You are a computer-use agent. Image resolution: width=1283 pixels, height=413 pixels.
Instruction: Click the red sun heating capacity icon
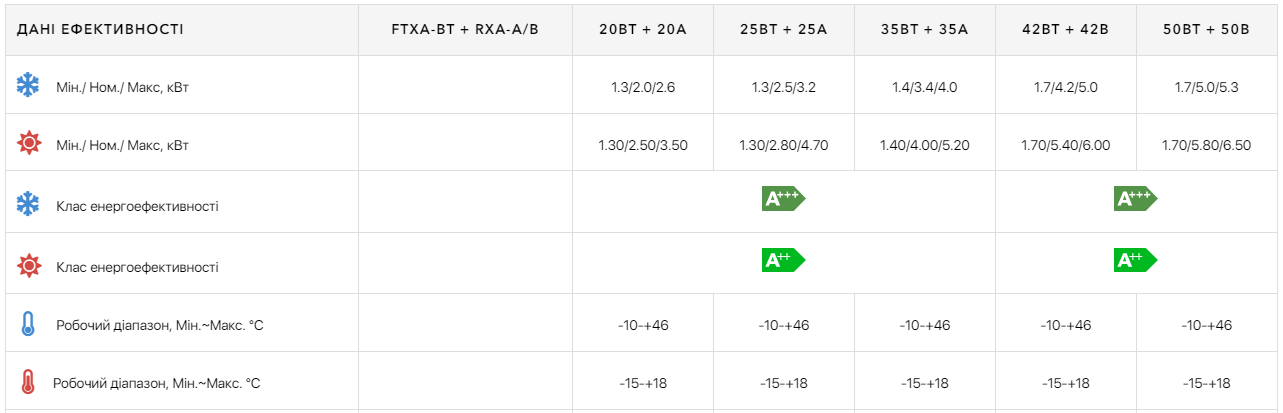pyautogui.click(x=29, y=143)
